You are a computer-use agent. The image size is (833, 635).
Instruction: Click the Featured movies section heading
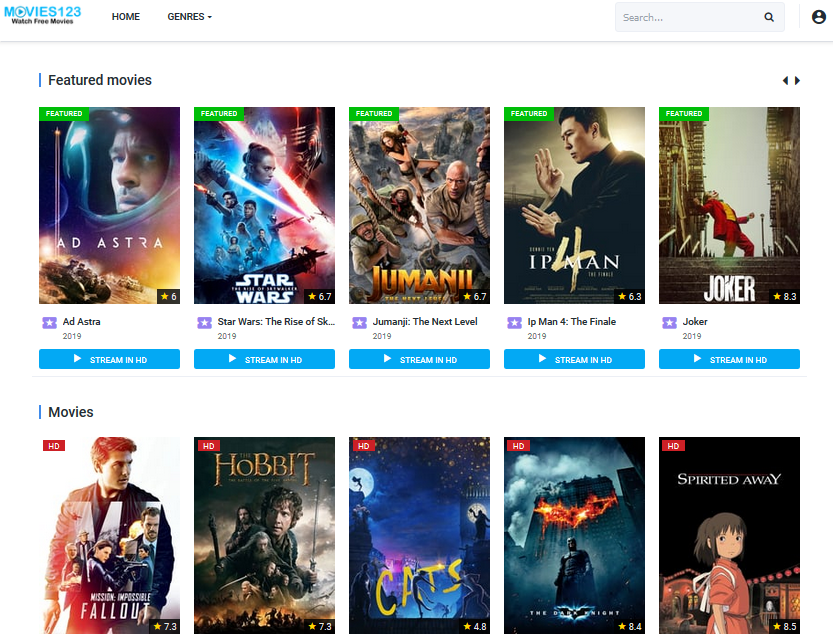point(100,80)
